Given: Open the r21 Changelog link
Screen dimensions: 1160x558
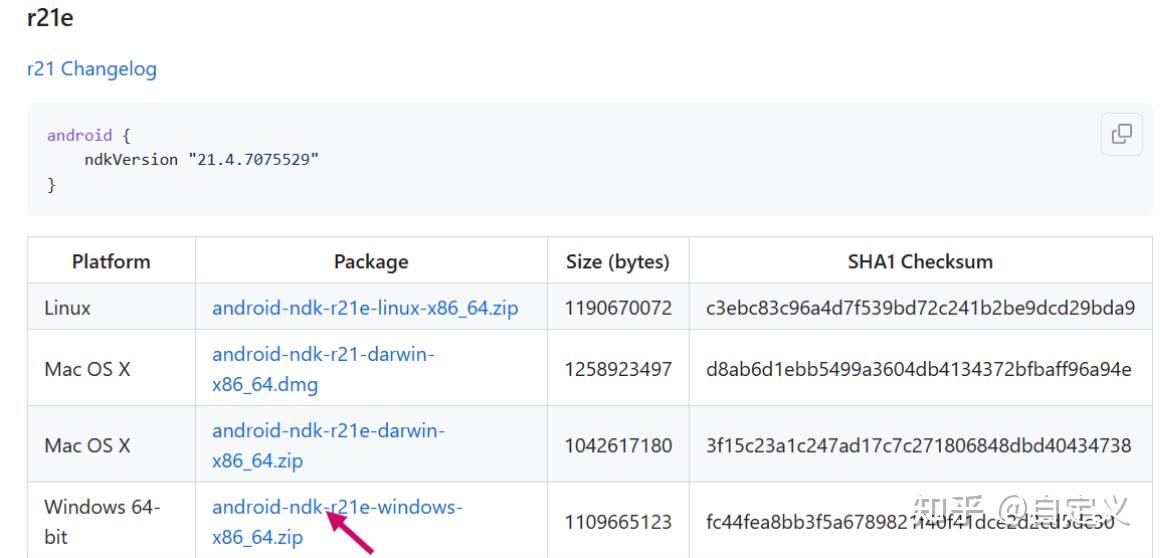Looking at the screenshot, I should 92,69.
